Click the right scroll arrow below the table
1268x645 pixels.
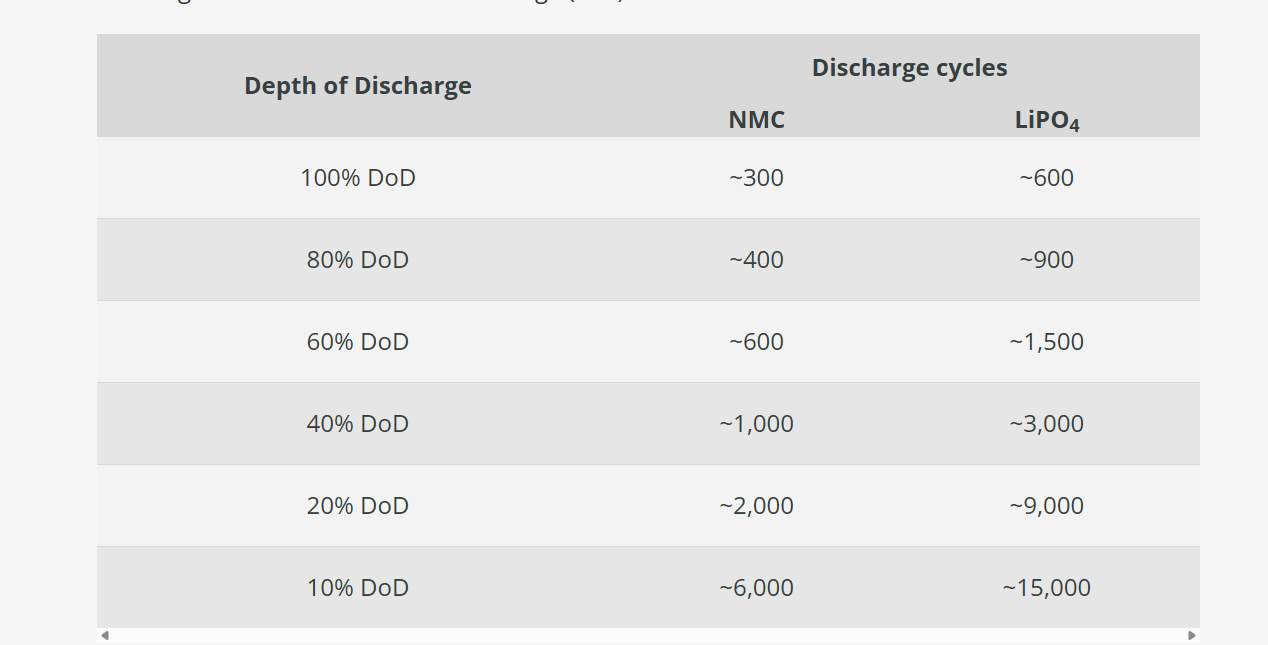[x=1191, y=636]
